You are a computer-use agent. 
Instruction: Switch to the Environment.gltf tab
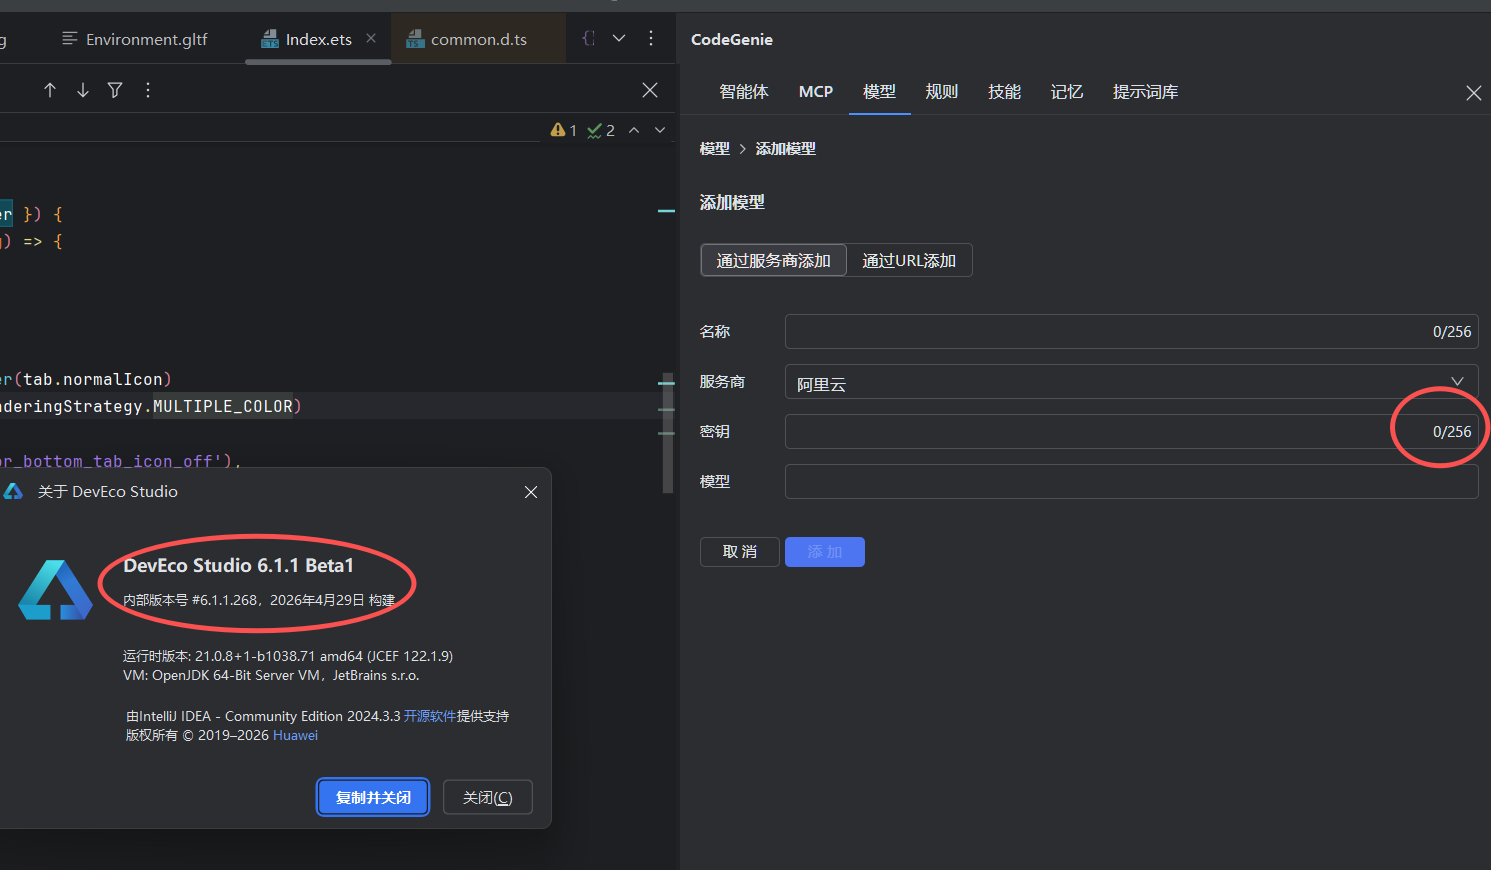pos(135,39)
